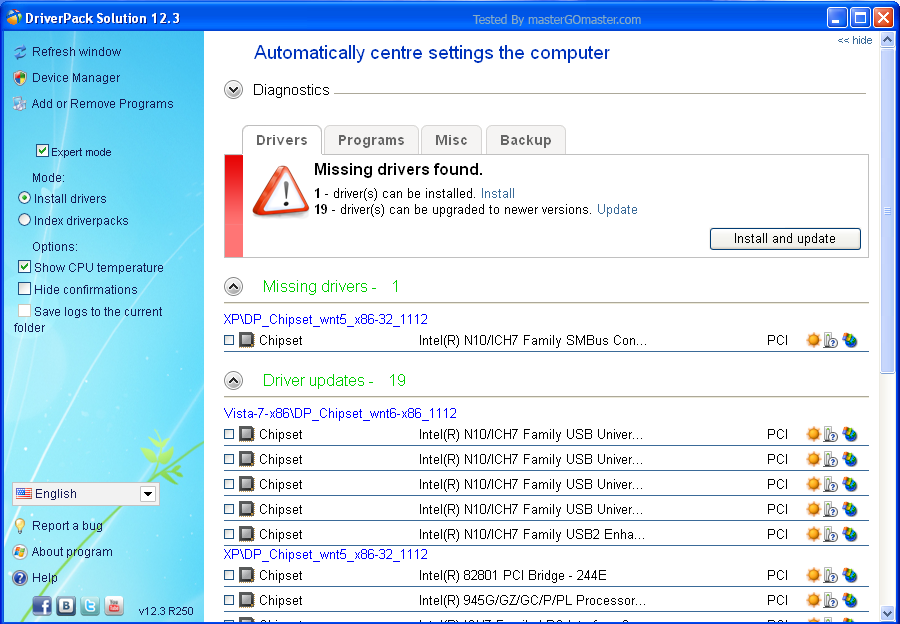The height and width of the screenshot is (624, 900).
Task: Click the chipset chip icon on SMBus row
Action: pos(246,340)
